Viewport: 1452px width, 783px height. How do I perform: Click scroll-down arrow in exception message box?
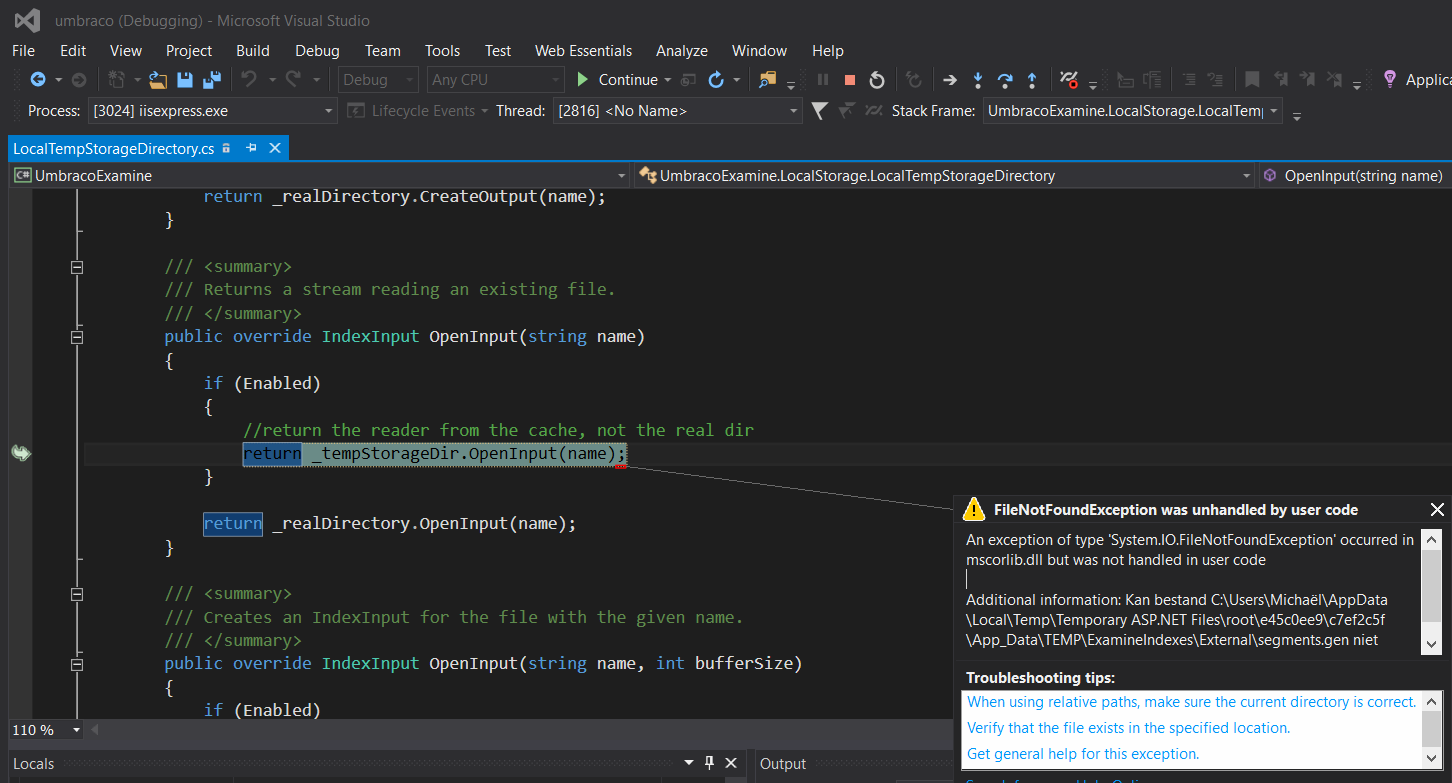(1431, 645)
